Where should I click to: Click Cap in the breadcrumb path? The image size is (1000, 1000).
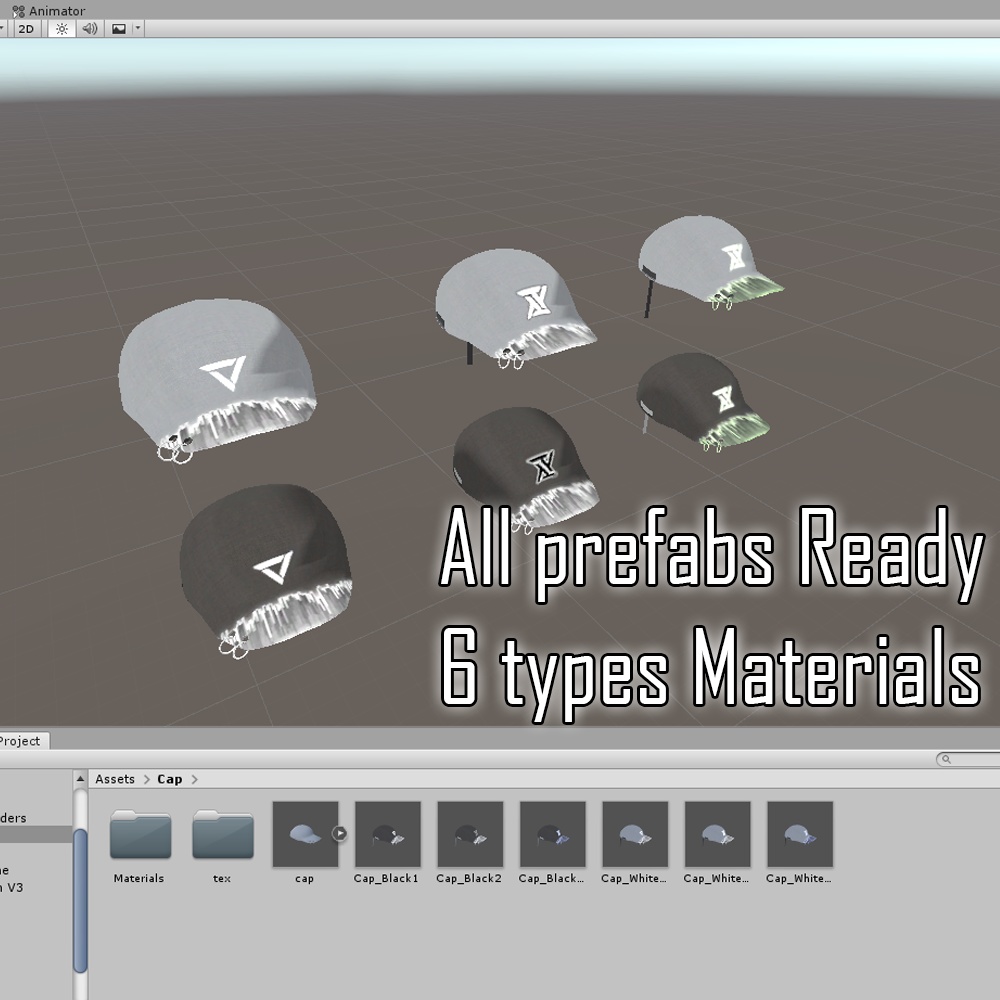(170, 779)
